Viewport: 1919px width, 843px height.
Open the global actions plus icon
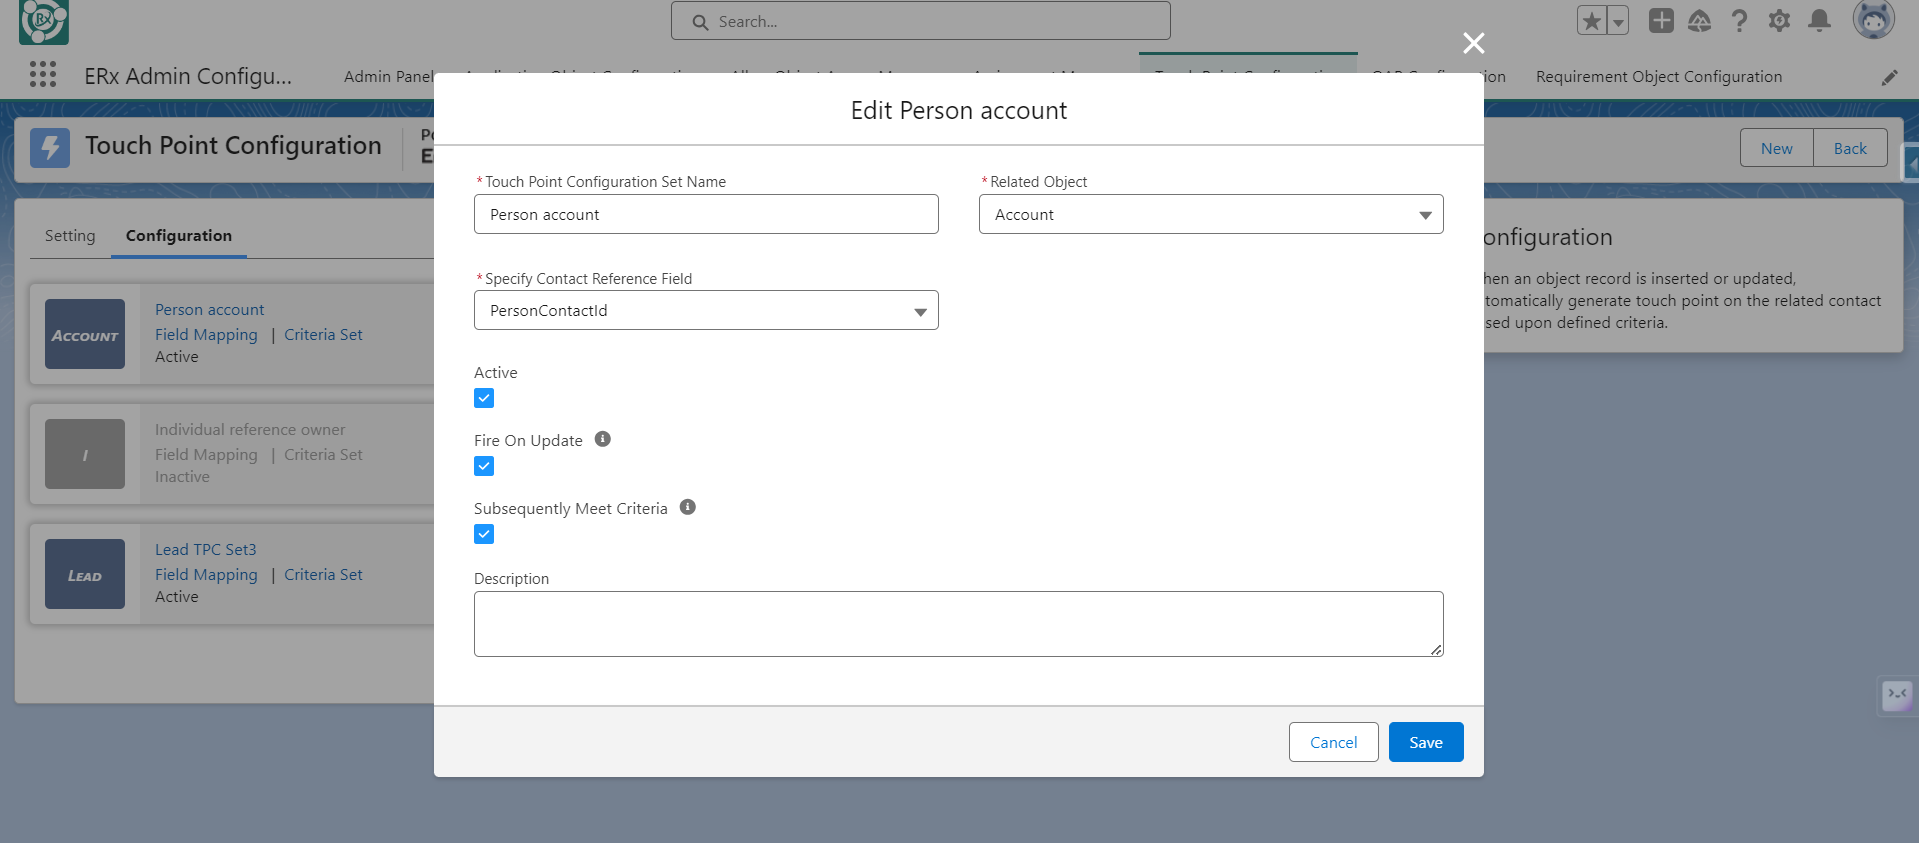pos(1661,21)
